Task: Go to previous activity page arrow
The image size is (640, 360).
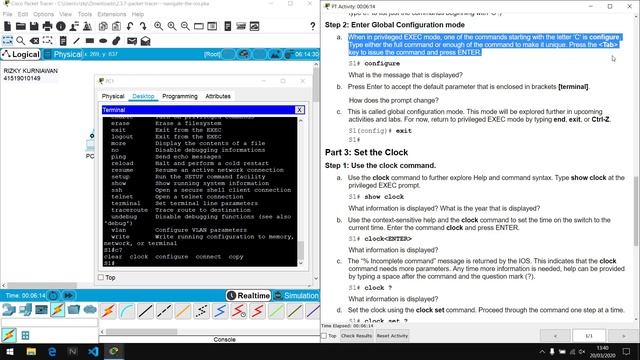Action: pyautogui.click(x=555, y=336)
